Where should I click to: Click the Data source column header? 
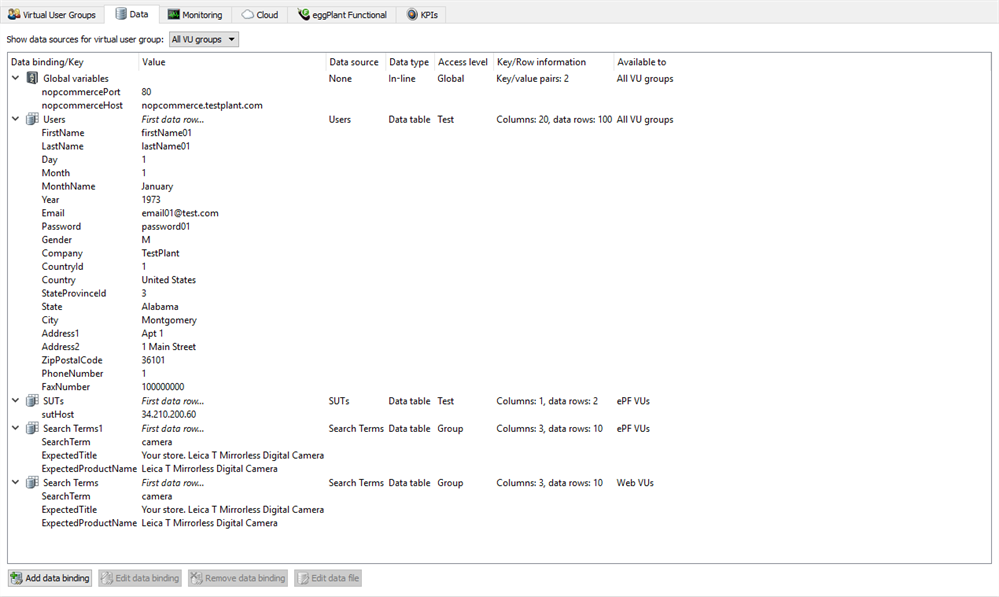[354, 62]
